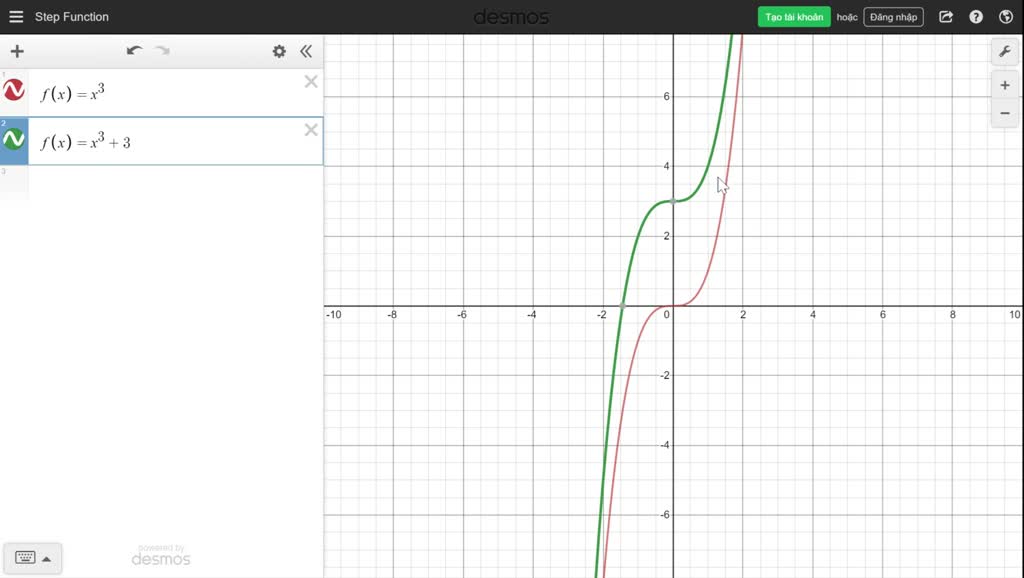Show the on-screen math keyboard

[27, 557]
